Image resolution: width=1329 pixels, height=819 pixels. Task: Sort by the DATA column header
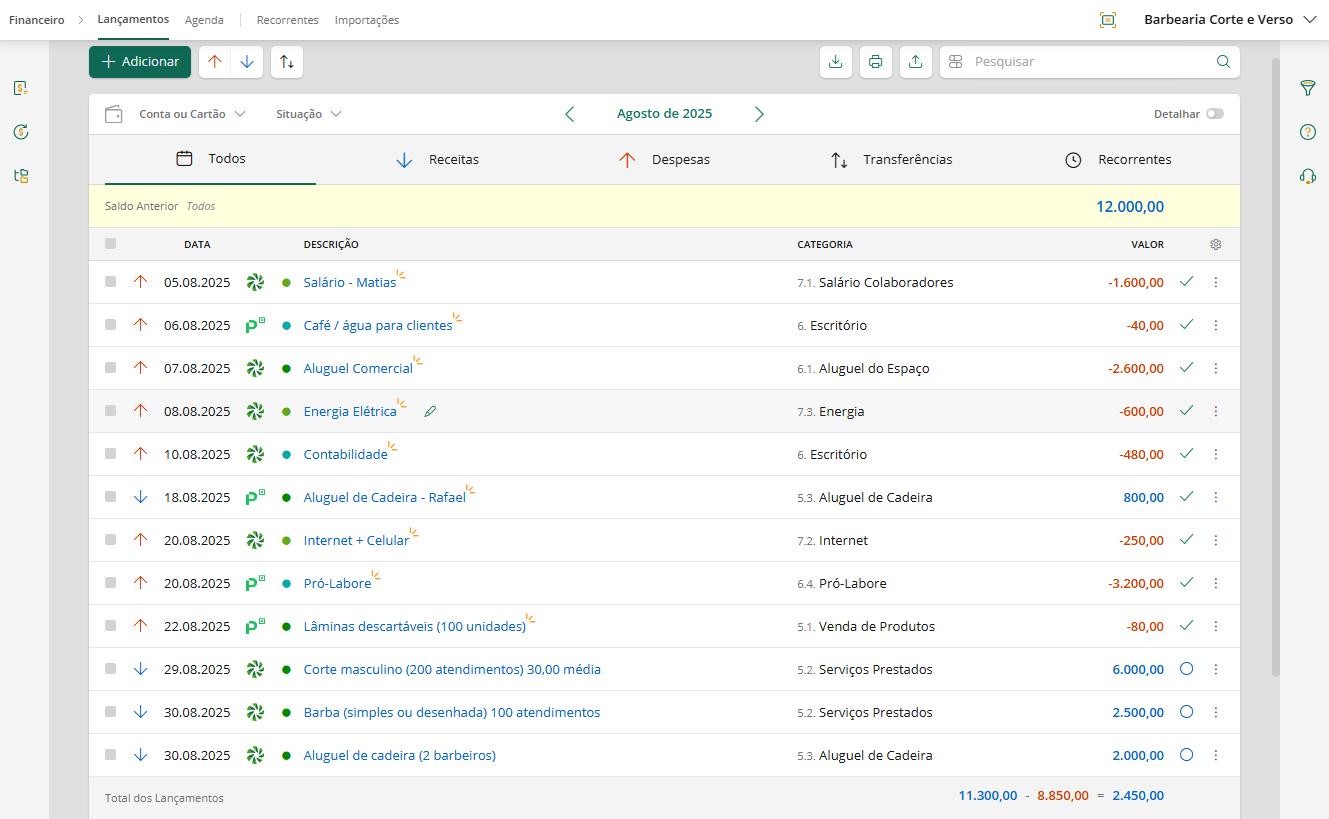click(x=197, y=244)
